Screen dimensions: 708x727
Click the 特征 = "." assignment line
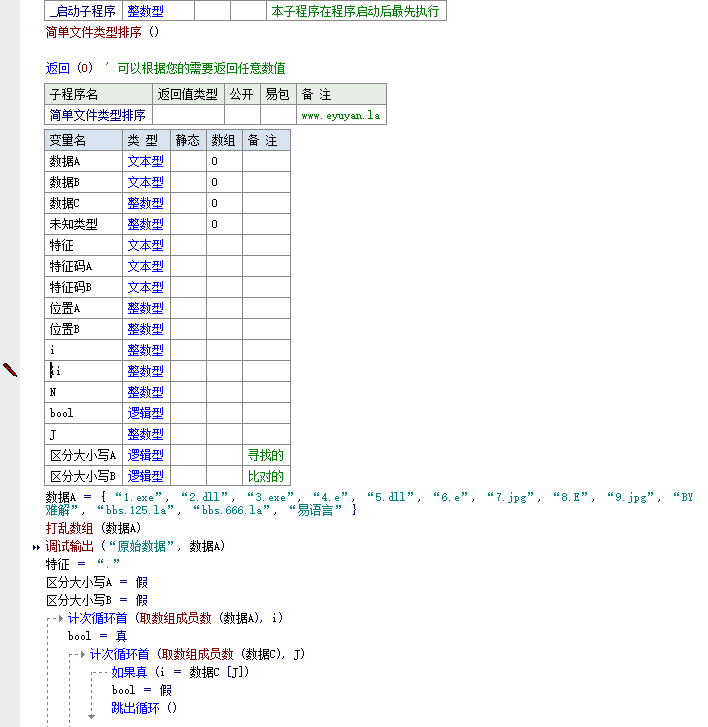pos(83,564)
